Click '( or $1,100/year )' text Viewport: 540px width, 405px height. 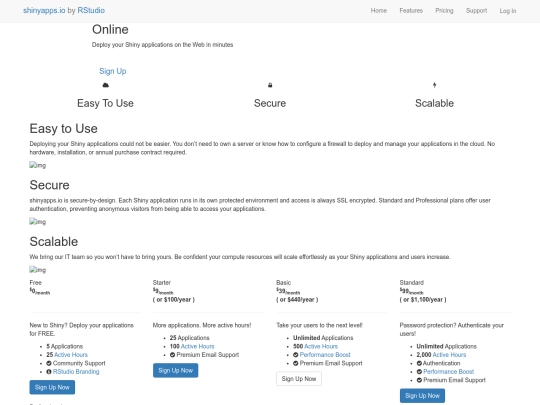[423, 300]
